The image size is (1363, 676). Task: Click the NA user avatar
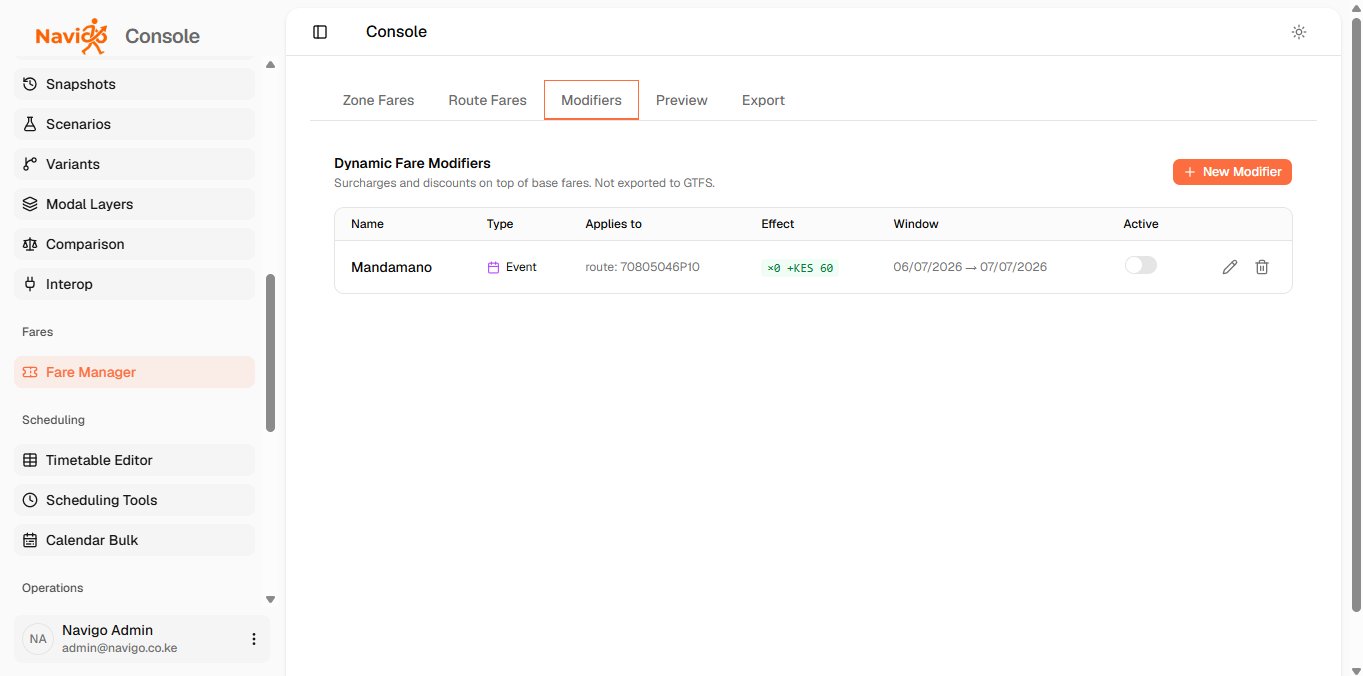coord(38,639)
